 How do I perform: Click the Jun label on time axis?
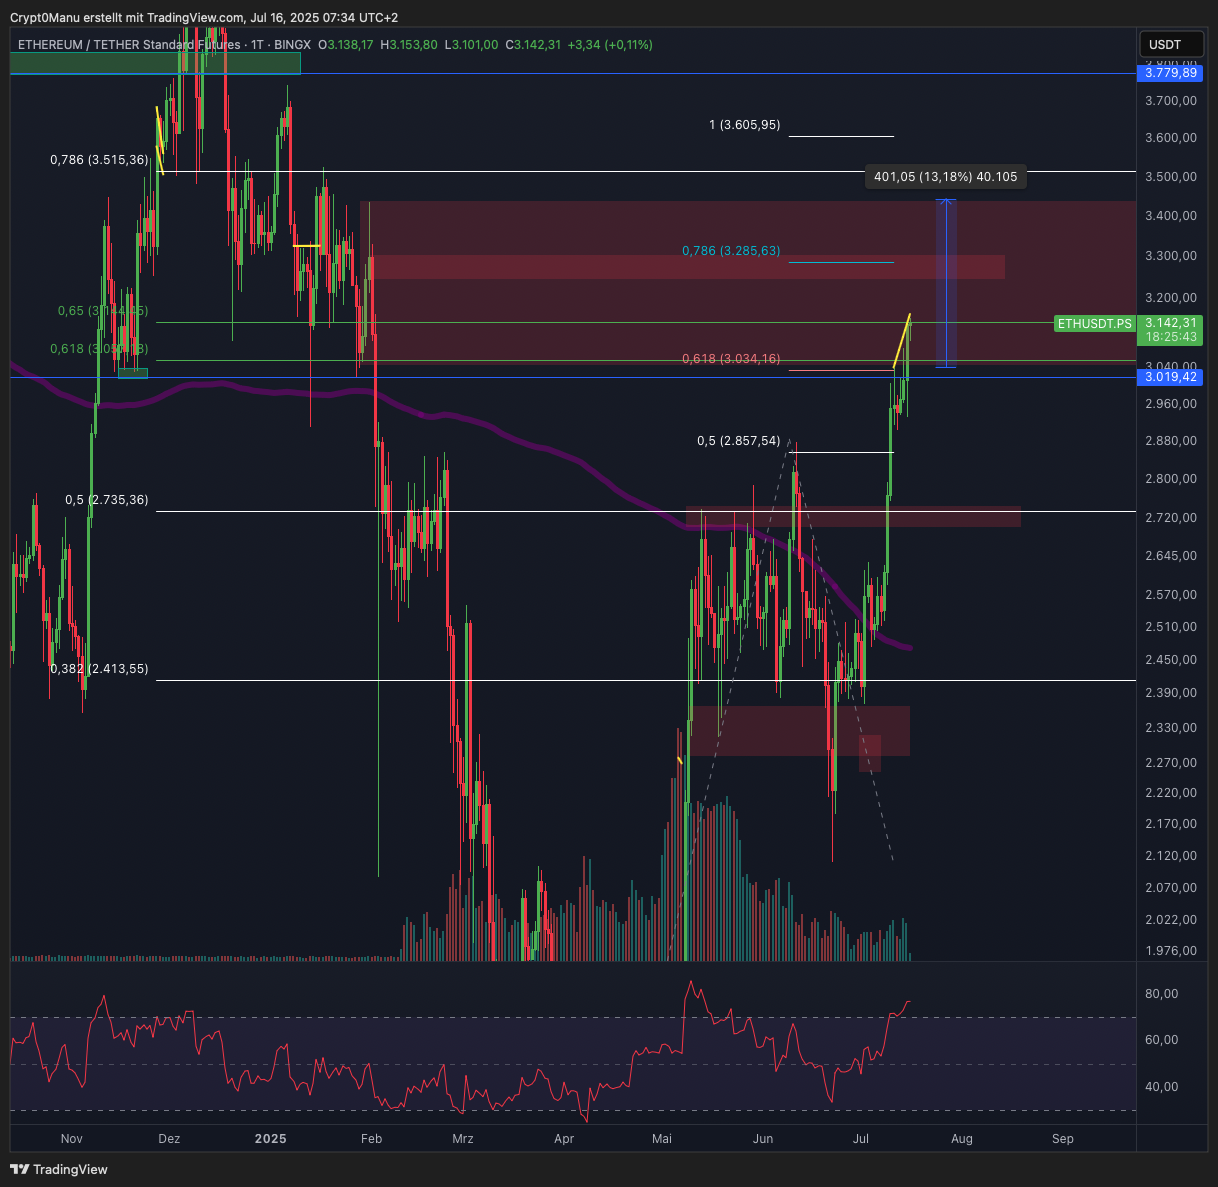click(x=763, y=1138)
